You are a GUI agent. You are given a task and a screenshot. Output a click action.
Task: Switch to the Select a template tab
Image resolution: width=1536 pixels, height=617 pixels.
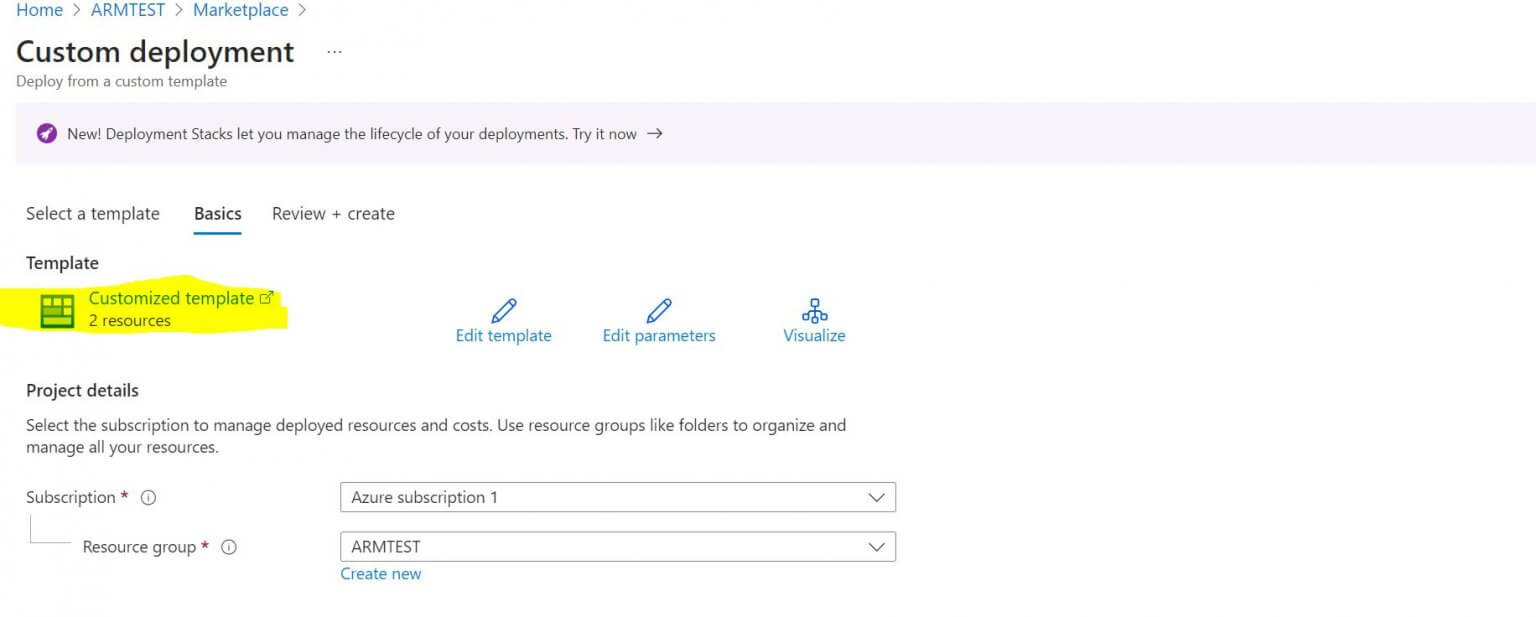coord(93,214)
